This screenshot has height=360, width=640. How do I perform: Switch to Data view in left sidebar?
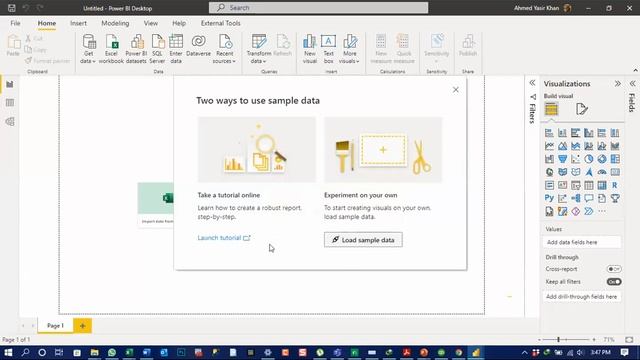click(10, 103)
